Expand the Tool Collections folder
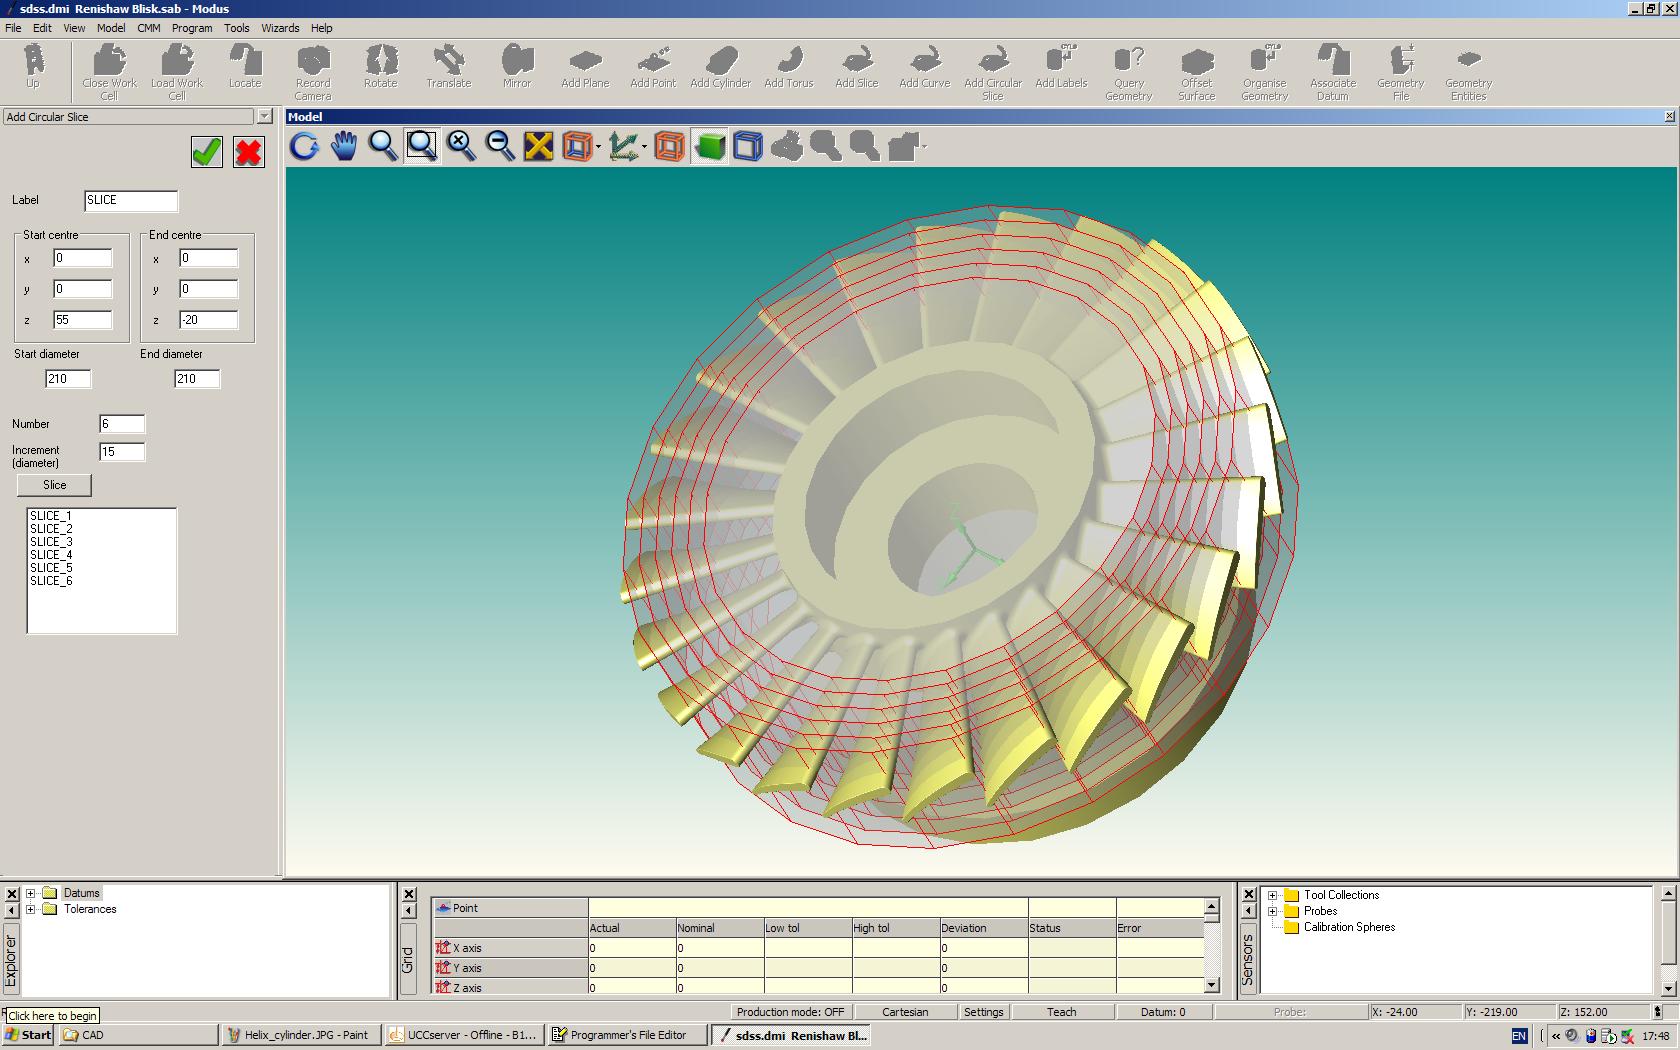 pos(1272,895)
